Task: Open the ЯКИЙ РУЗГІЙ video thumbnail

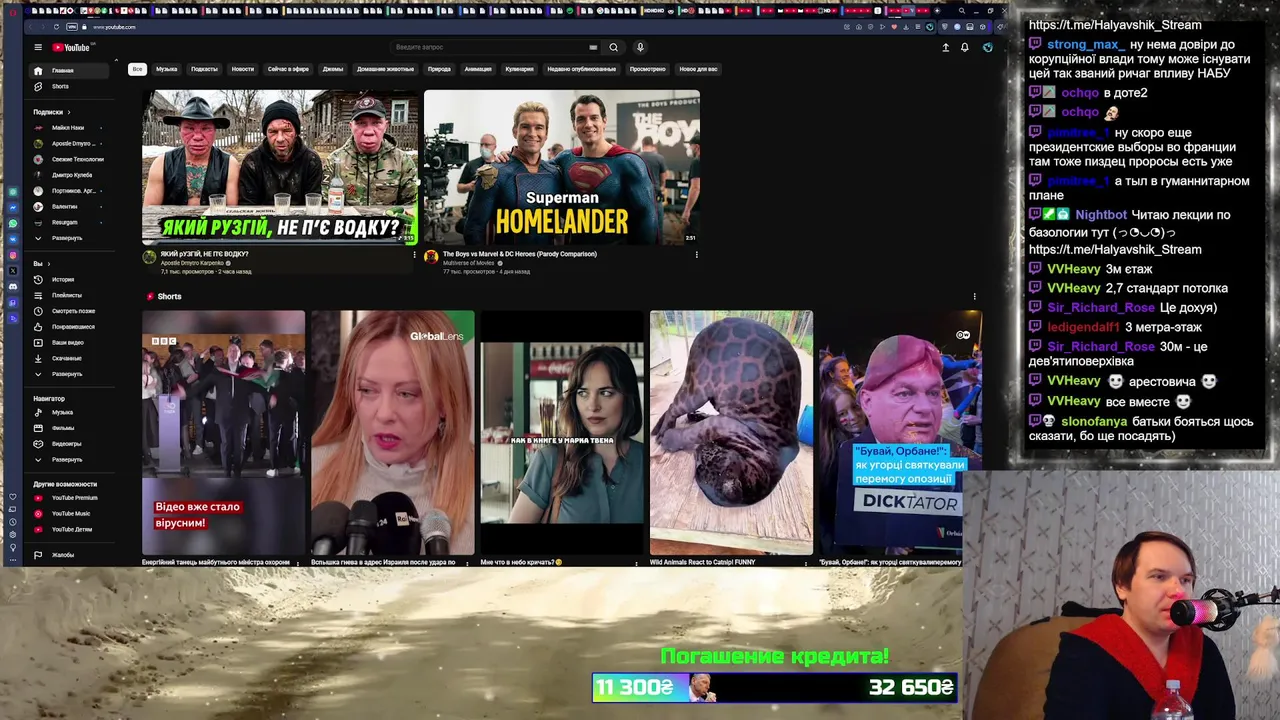Action: point(280,167)
